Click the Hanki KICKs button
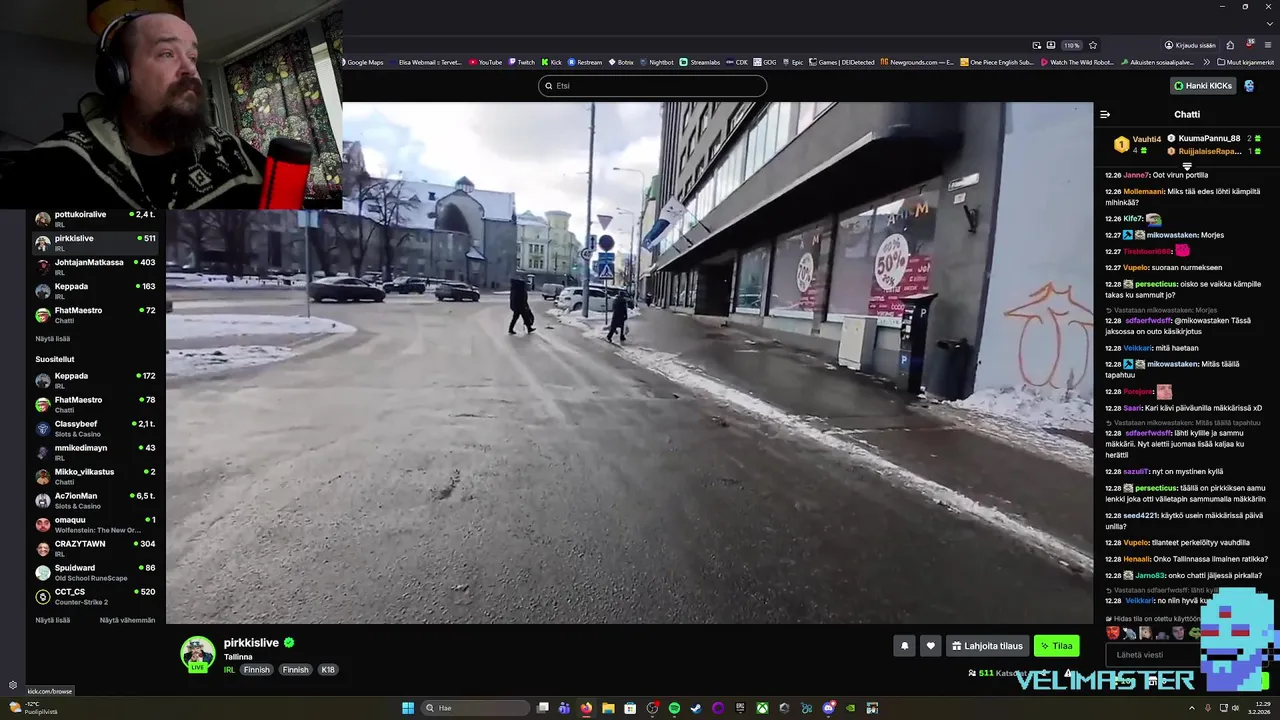Viewport: 1280px width, 720px height. point(1203,86)
